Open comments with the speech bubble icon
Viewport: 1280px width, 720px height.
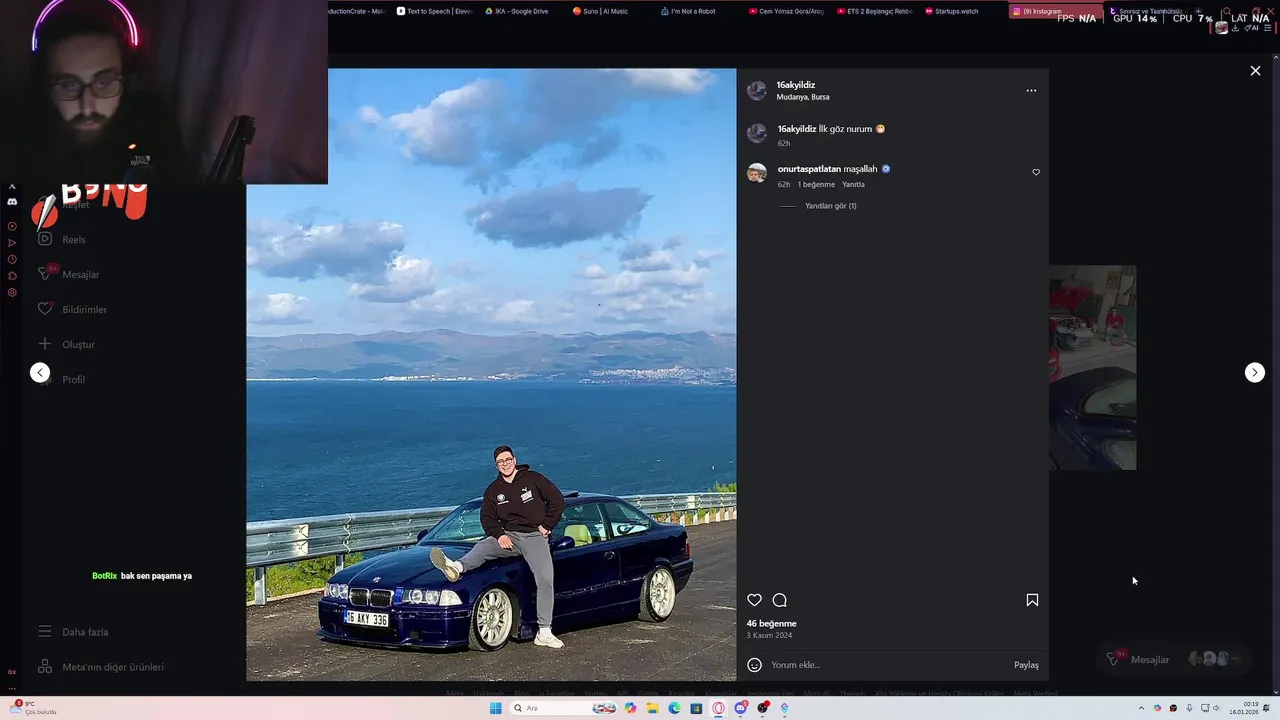[x=780, y=600]
